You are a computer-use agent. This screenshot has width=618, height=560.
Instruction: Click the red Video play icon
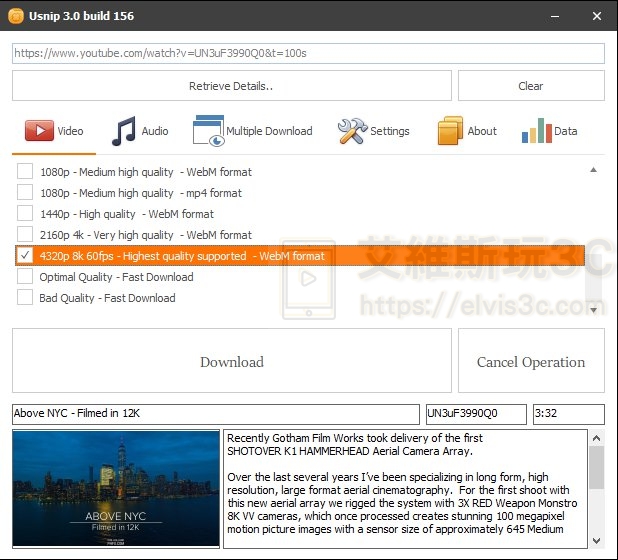click(x=39, y=131)
